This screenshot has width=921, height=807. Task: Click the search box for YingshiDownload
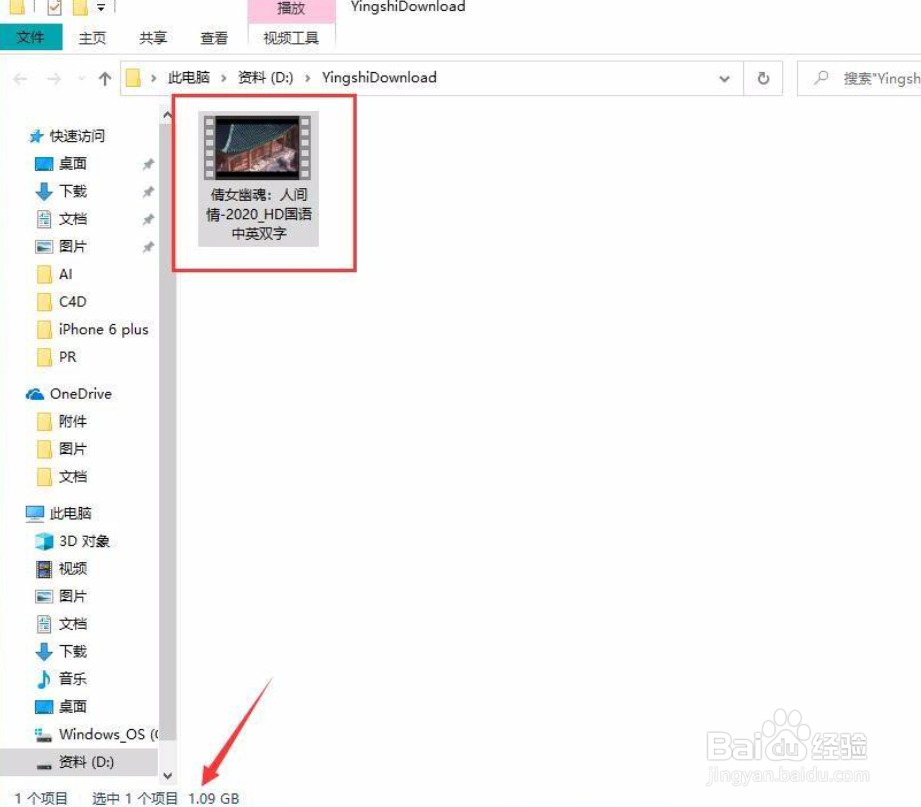pos(859,78)
